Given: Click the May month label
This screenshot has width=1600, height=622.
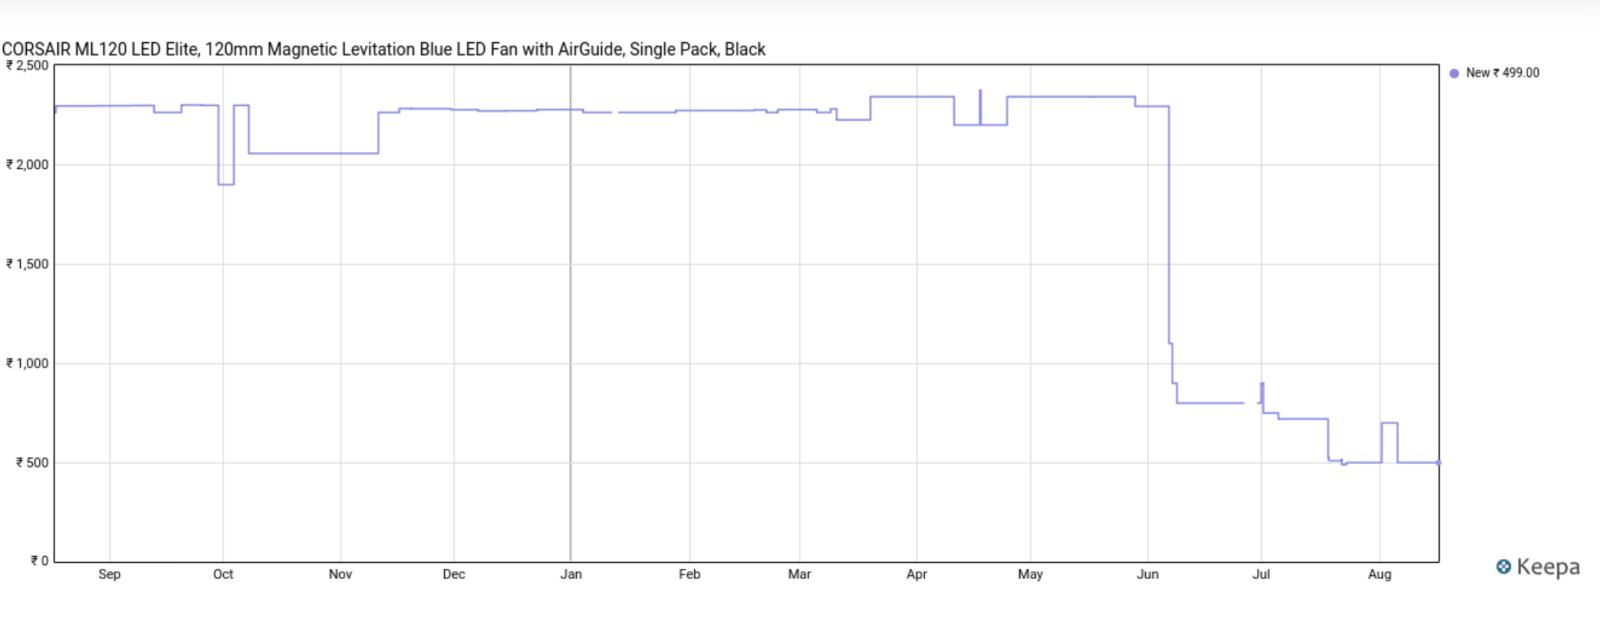Looking at the screenshot, I should click(x=1031, y=574).
